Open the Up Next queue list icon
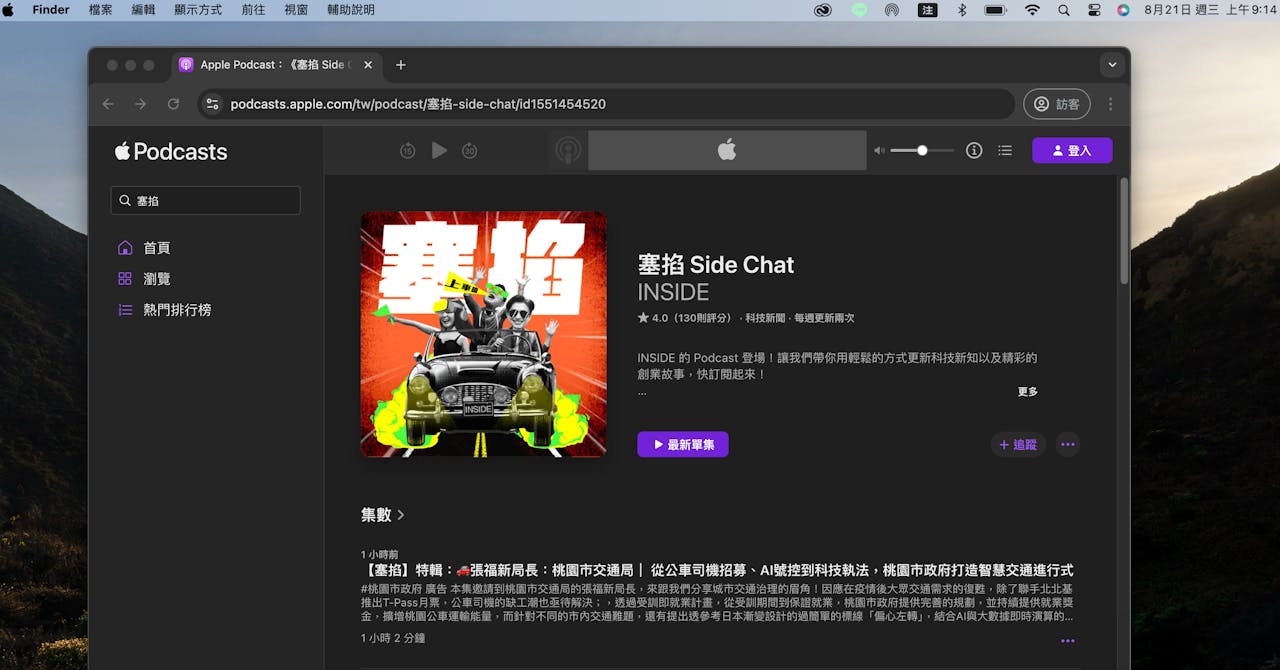The width and height of the screenshot is (1280, 670). 1005,150
